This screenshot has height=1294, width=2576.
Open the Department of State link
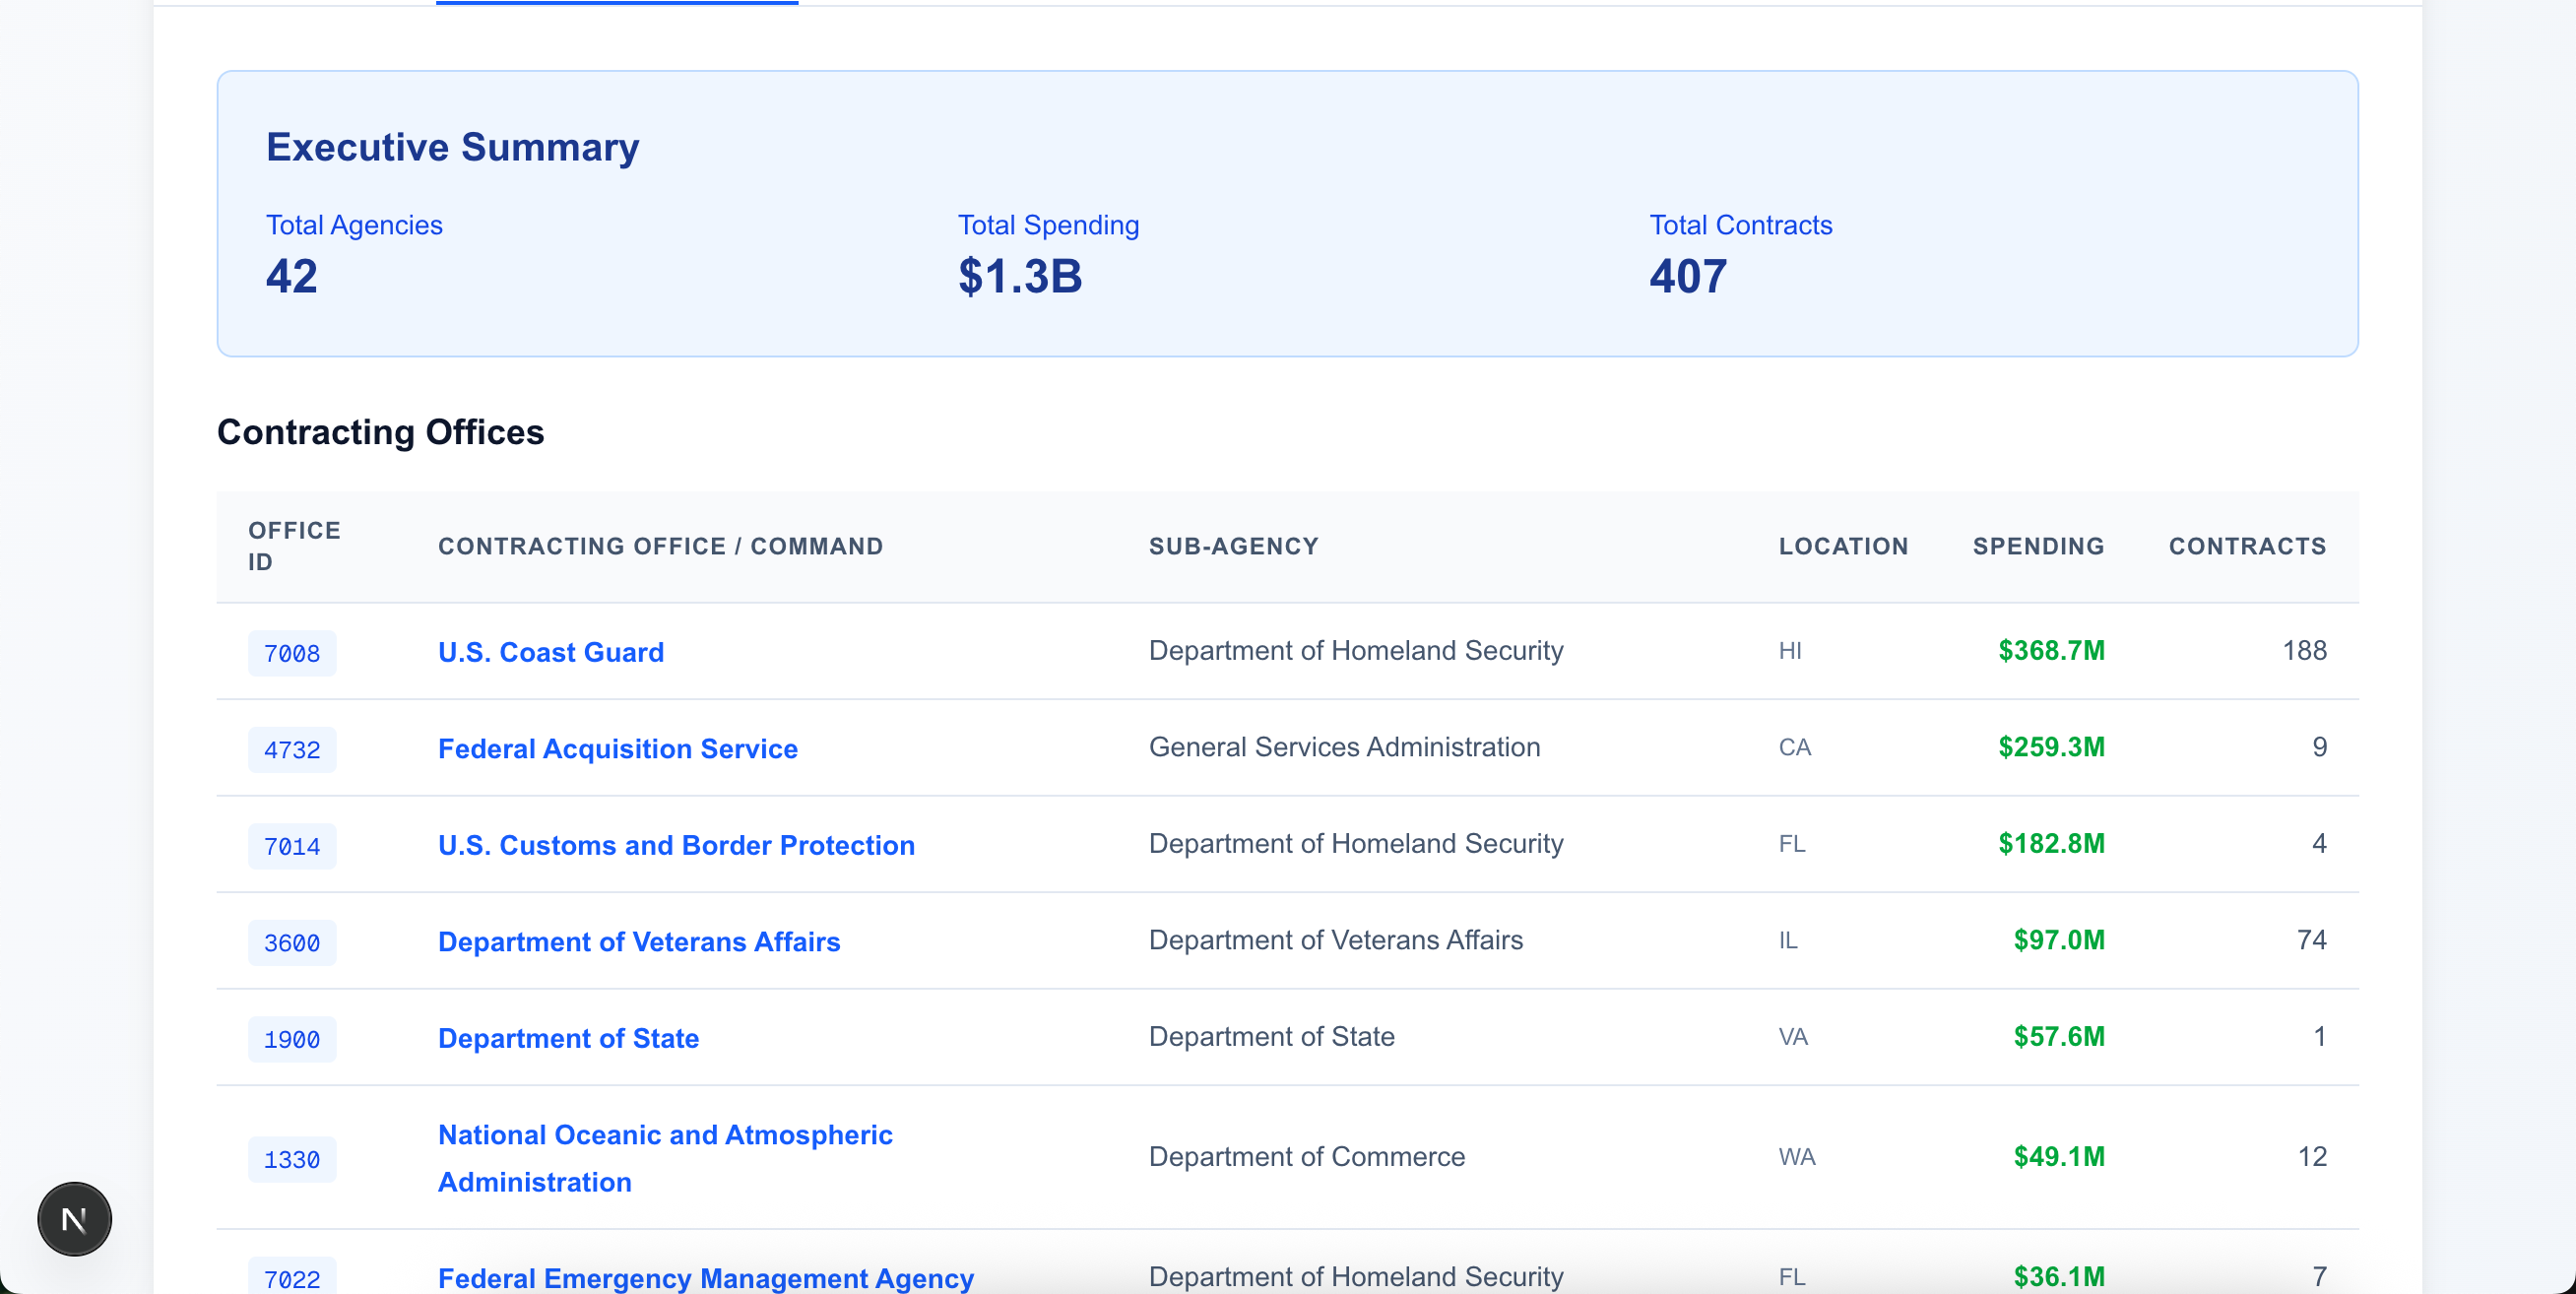568,1038
